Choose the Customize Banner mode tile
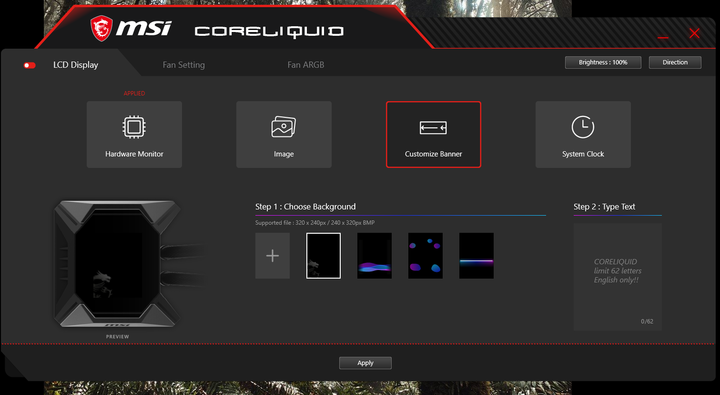Screen dimensions: 720x395 click(x=433, y=135)
